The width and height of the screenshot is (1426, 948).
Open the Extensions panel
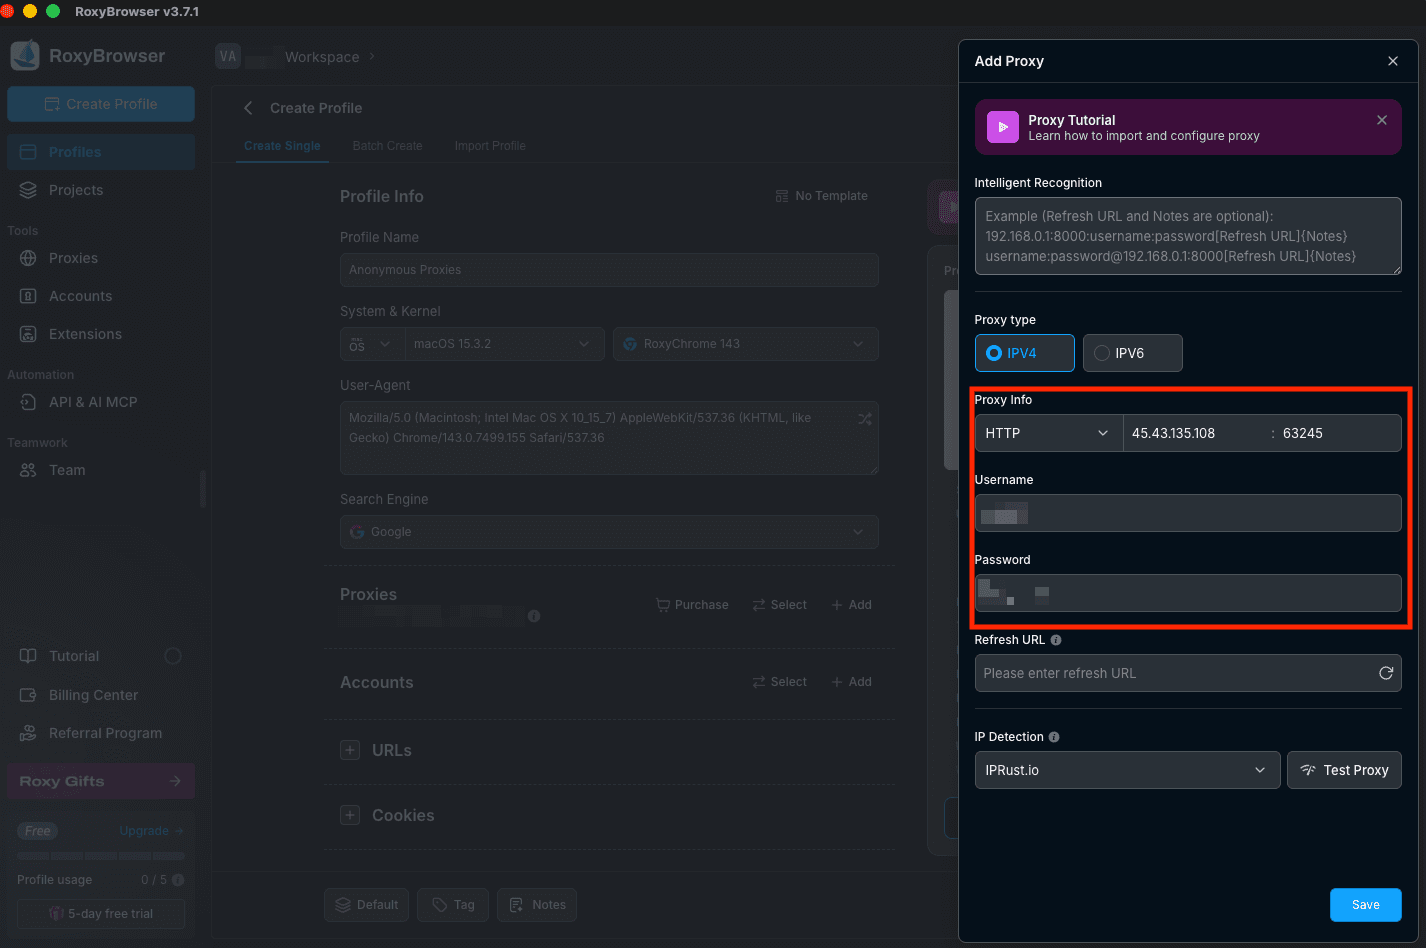(85, 334)
